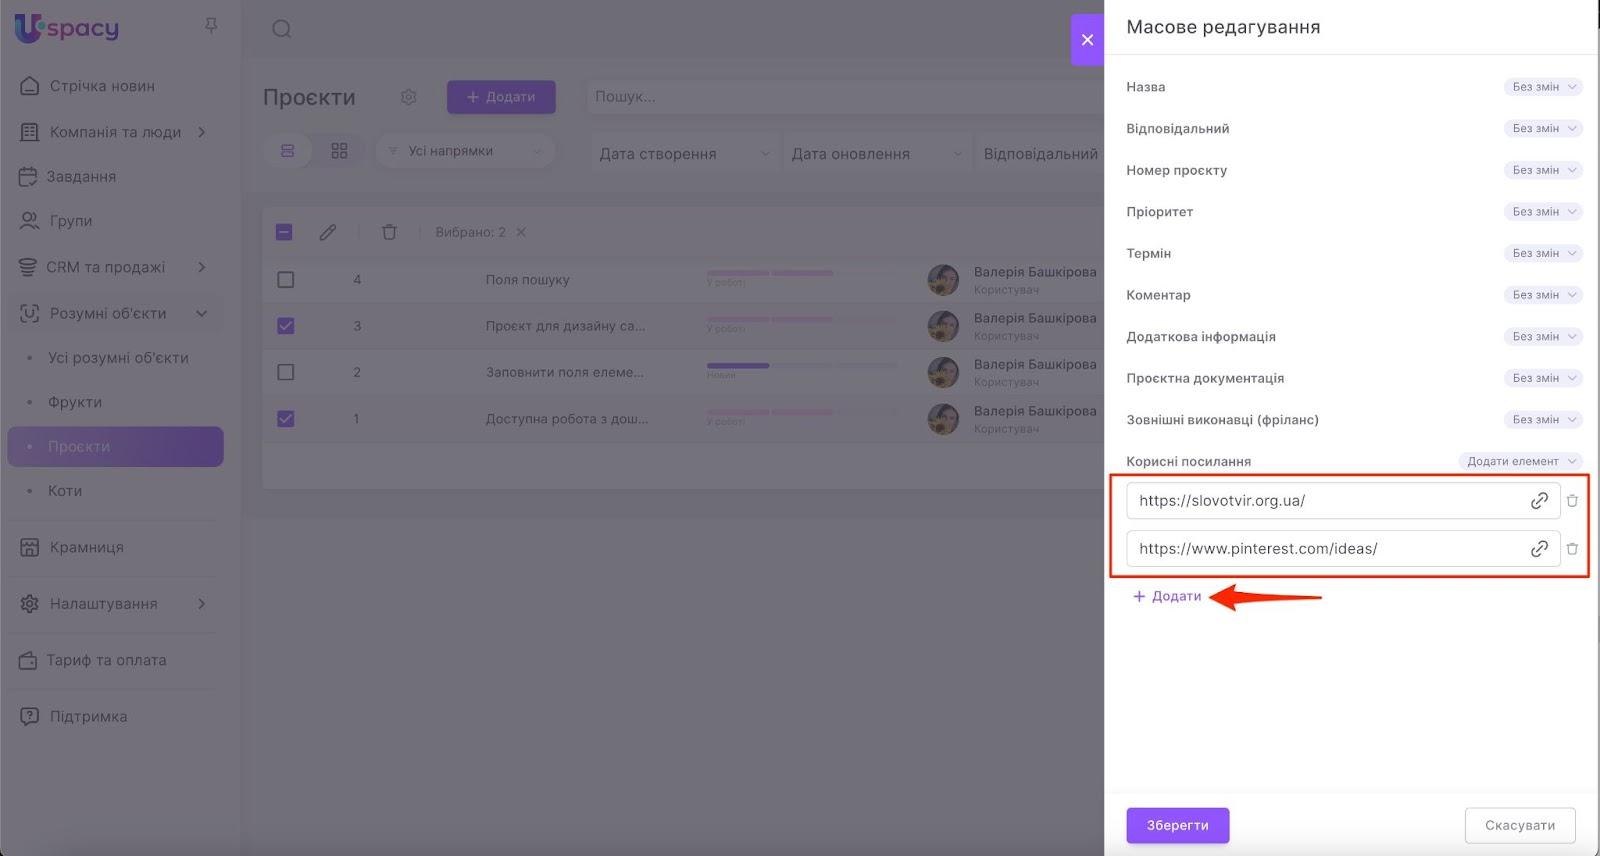Viewport: 1600px width, 856px height.
Task: Click progress bar of Поля пошуку row
Action: 802,273
